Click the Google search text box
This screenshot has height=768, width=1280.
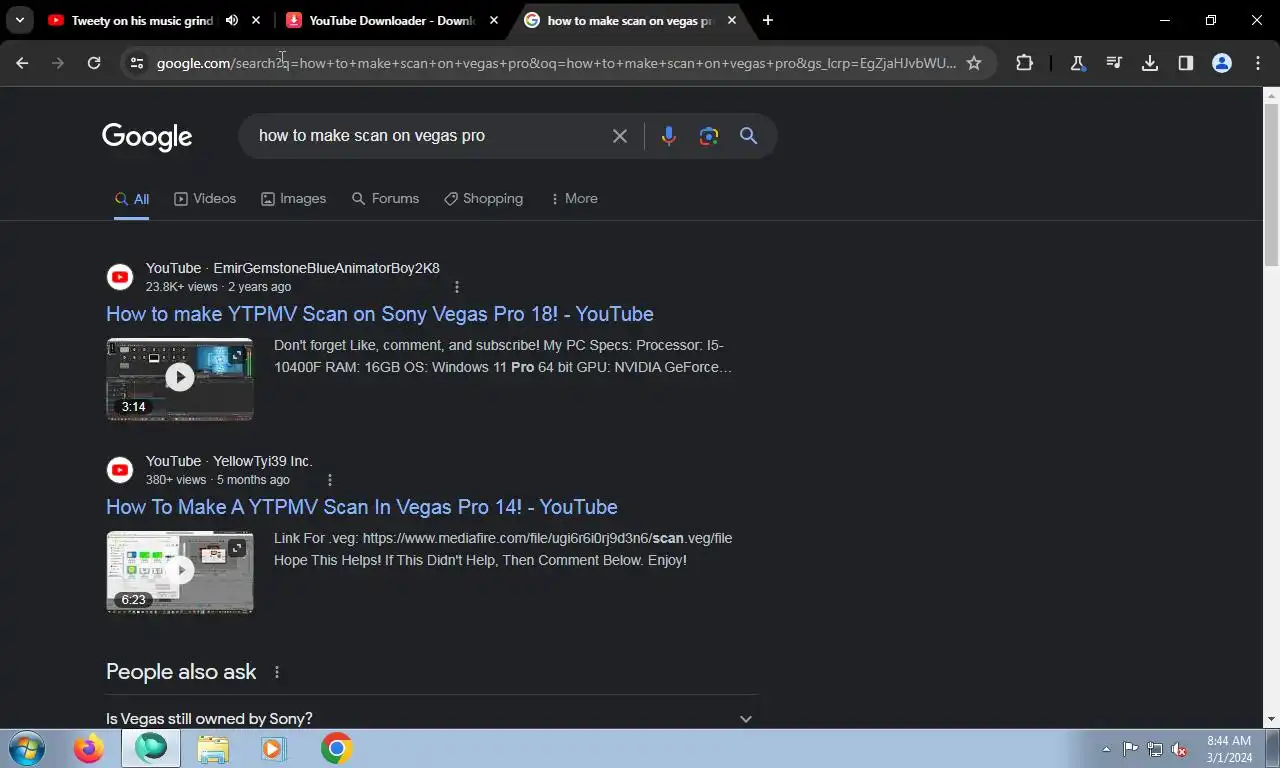(x=430, y=136)
